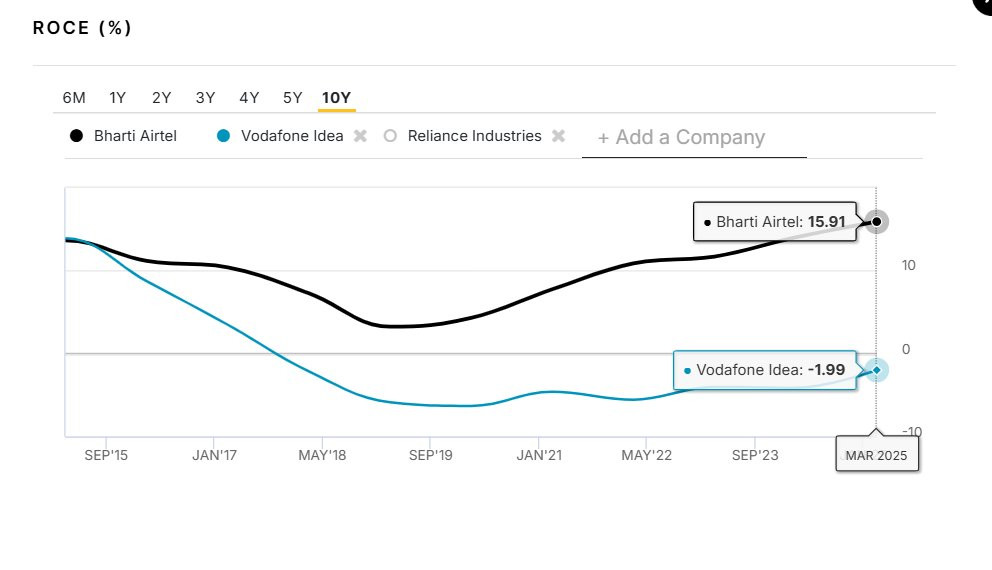
Task: Click the Reliance Industries legend label
Action: pyautogui.click(x=474, y=136)
